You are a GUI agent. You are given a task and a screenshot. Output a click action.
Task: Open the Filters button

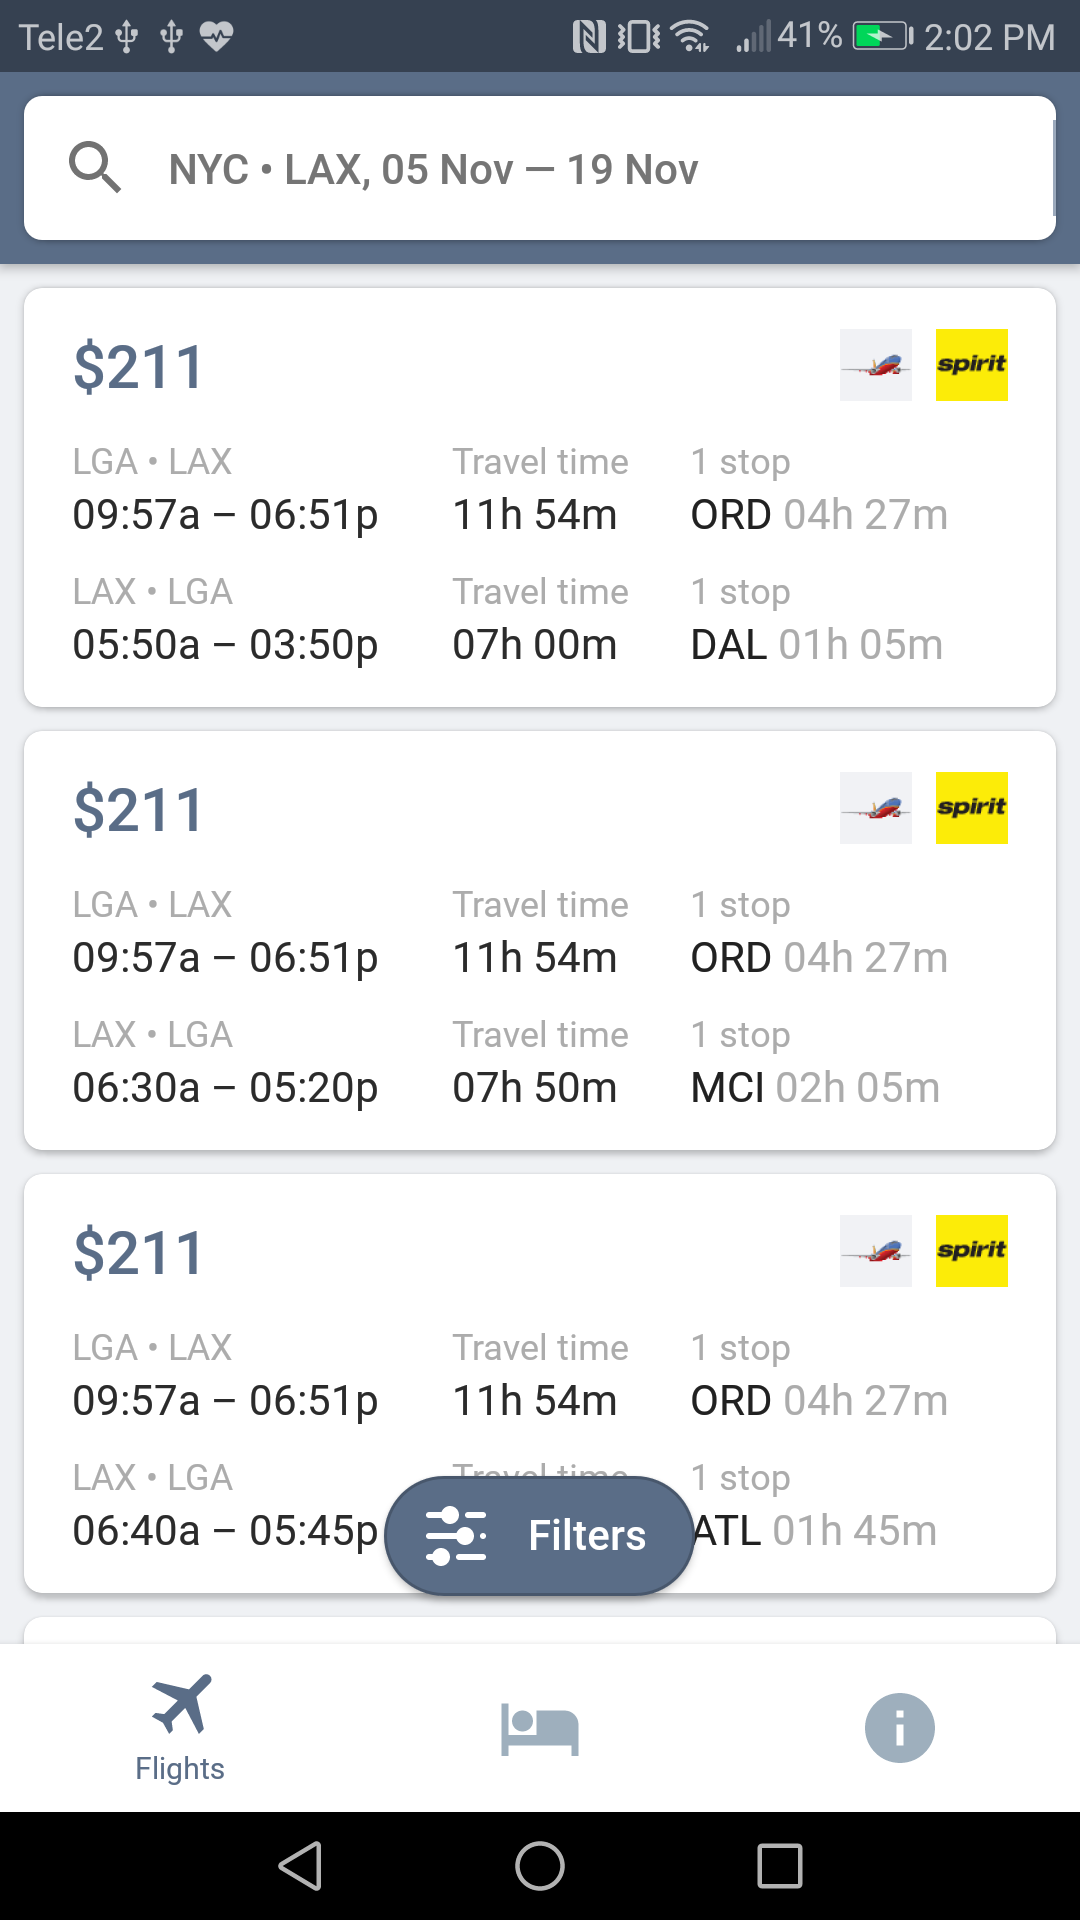tap(540, 1535)
